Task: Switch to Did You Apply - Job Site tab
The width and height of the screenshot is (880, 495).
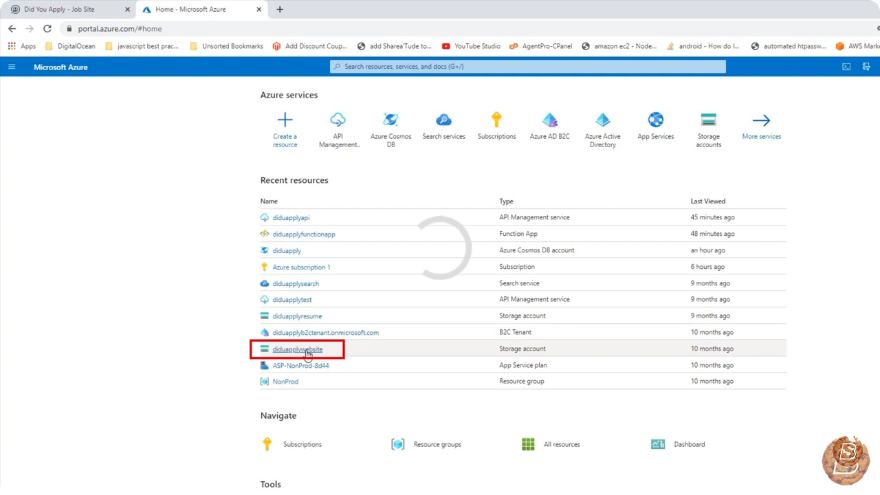Action: 68,10
